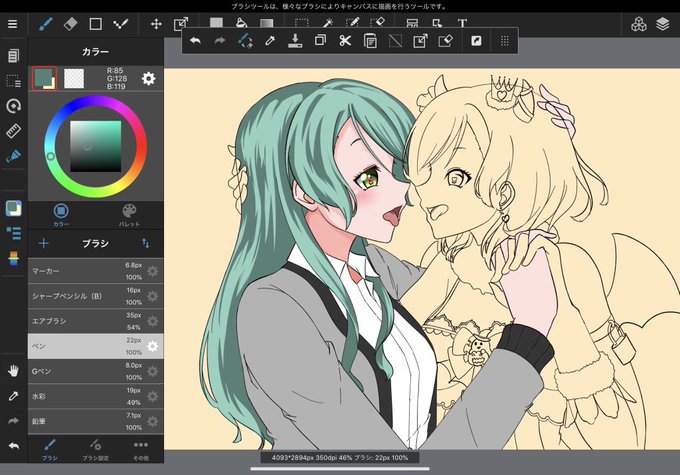Open the Layers stack icon at top right

coord(663,24)
